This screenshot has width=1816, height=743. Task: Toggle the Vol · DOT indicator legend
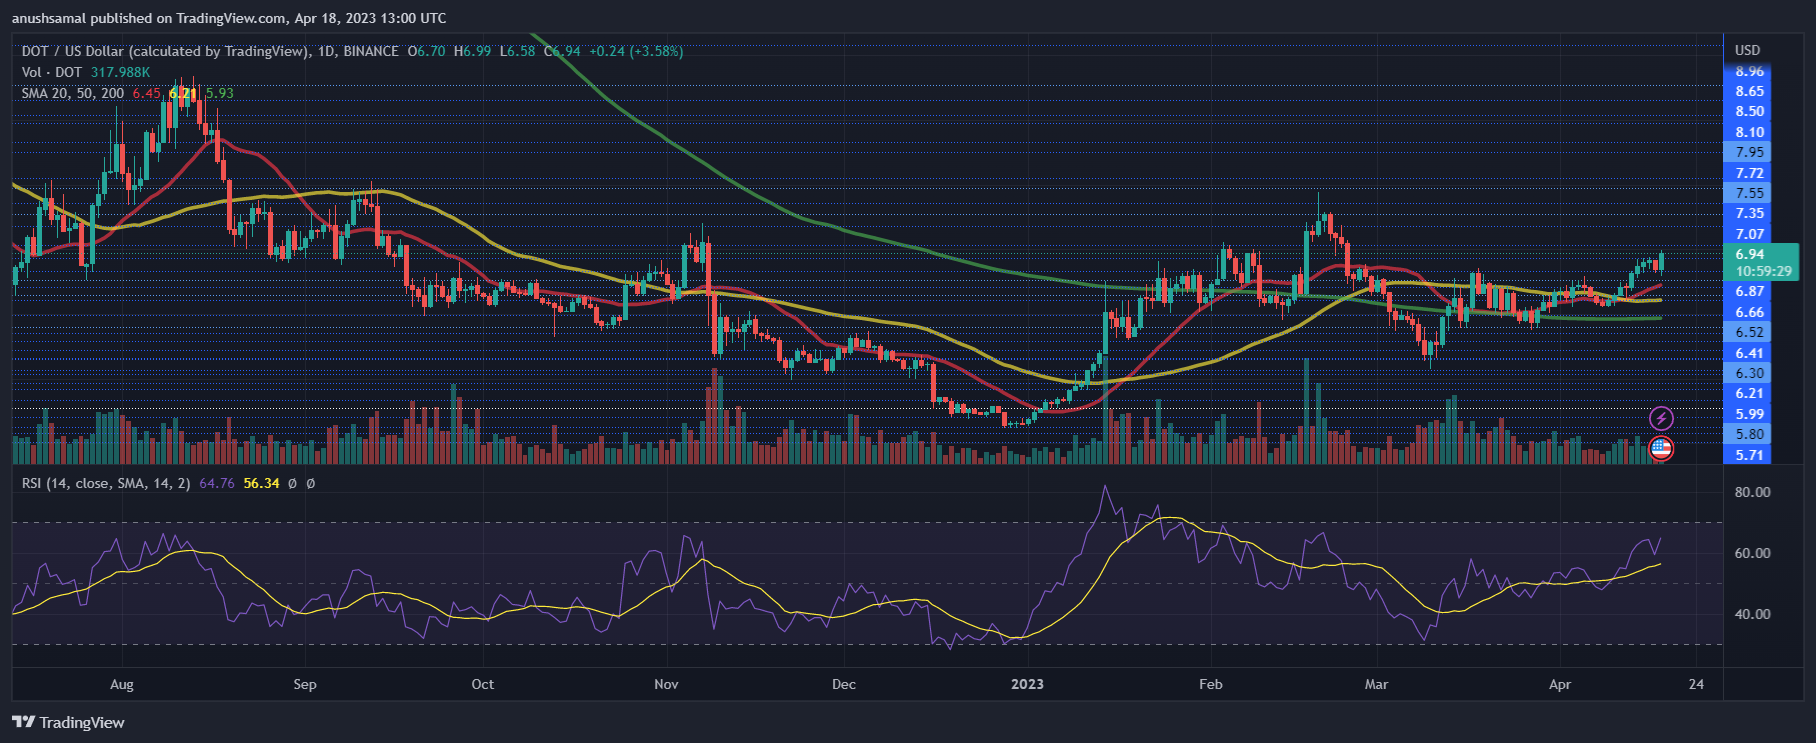[x=52, y=72]
